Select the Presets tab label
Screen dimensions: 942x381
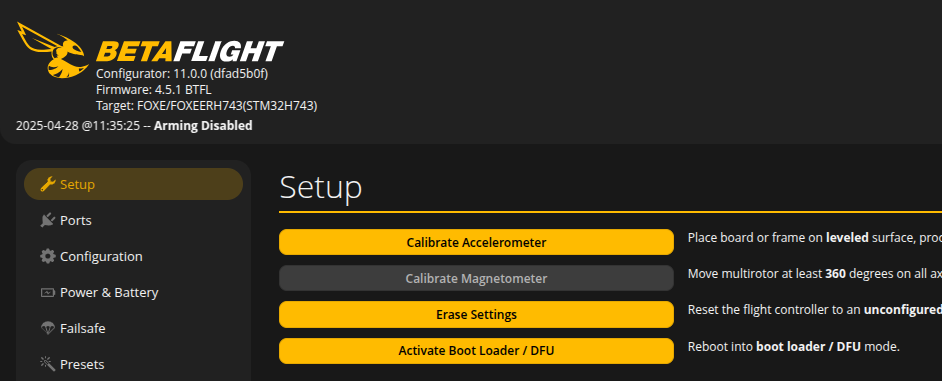pyautogui.click(x=82, y=365)
